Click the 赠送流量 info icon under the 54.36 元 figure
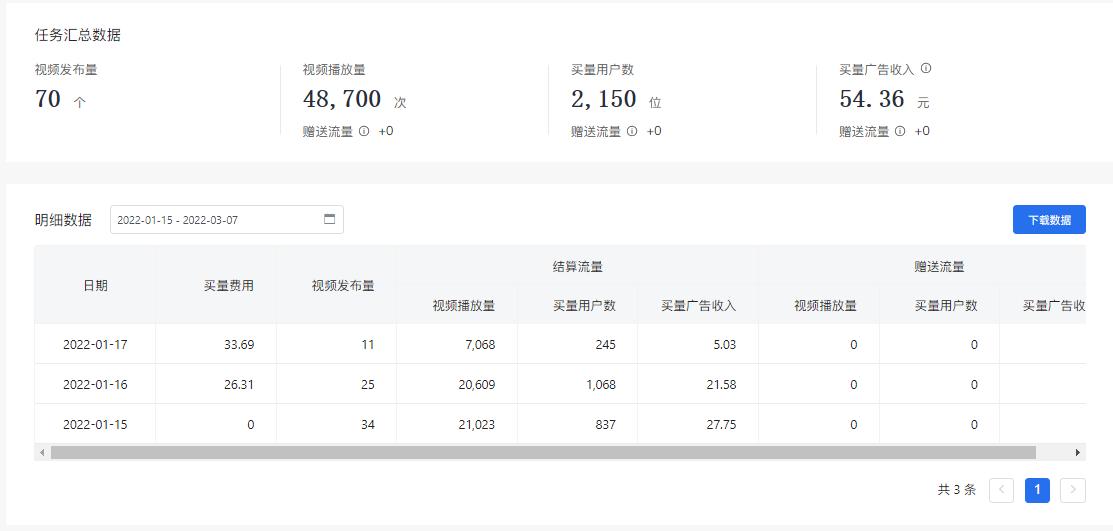 900,131
